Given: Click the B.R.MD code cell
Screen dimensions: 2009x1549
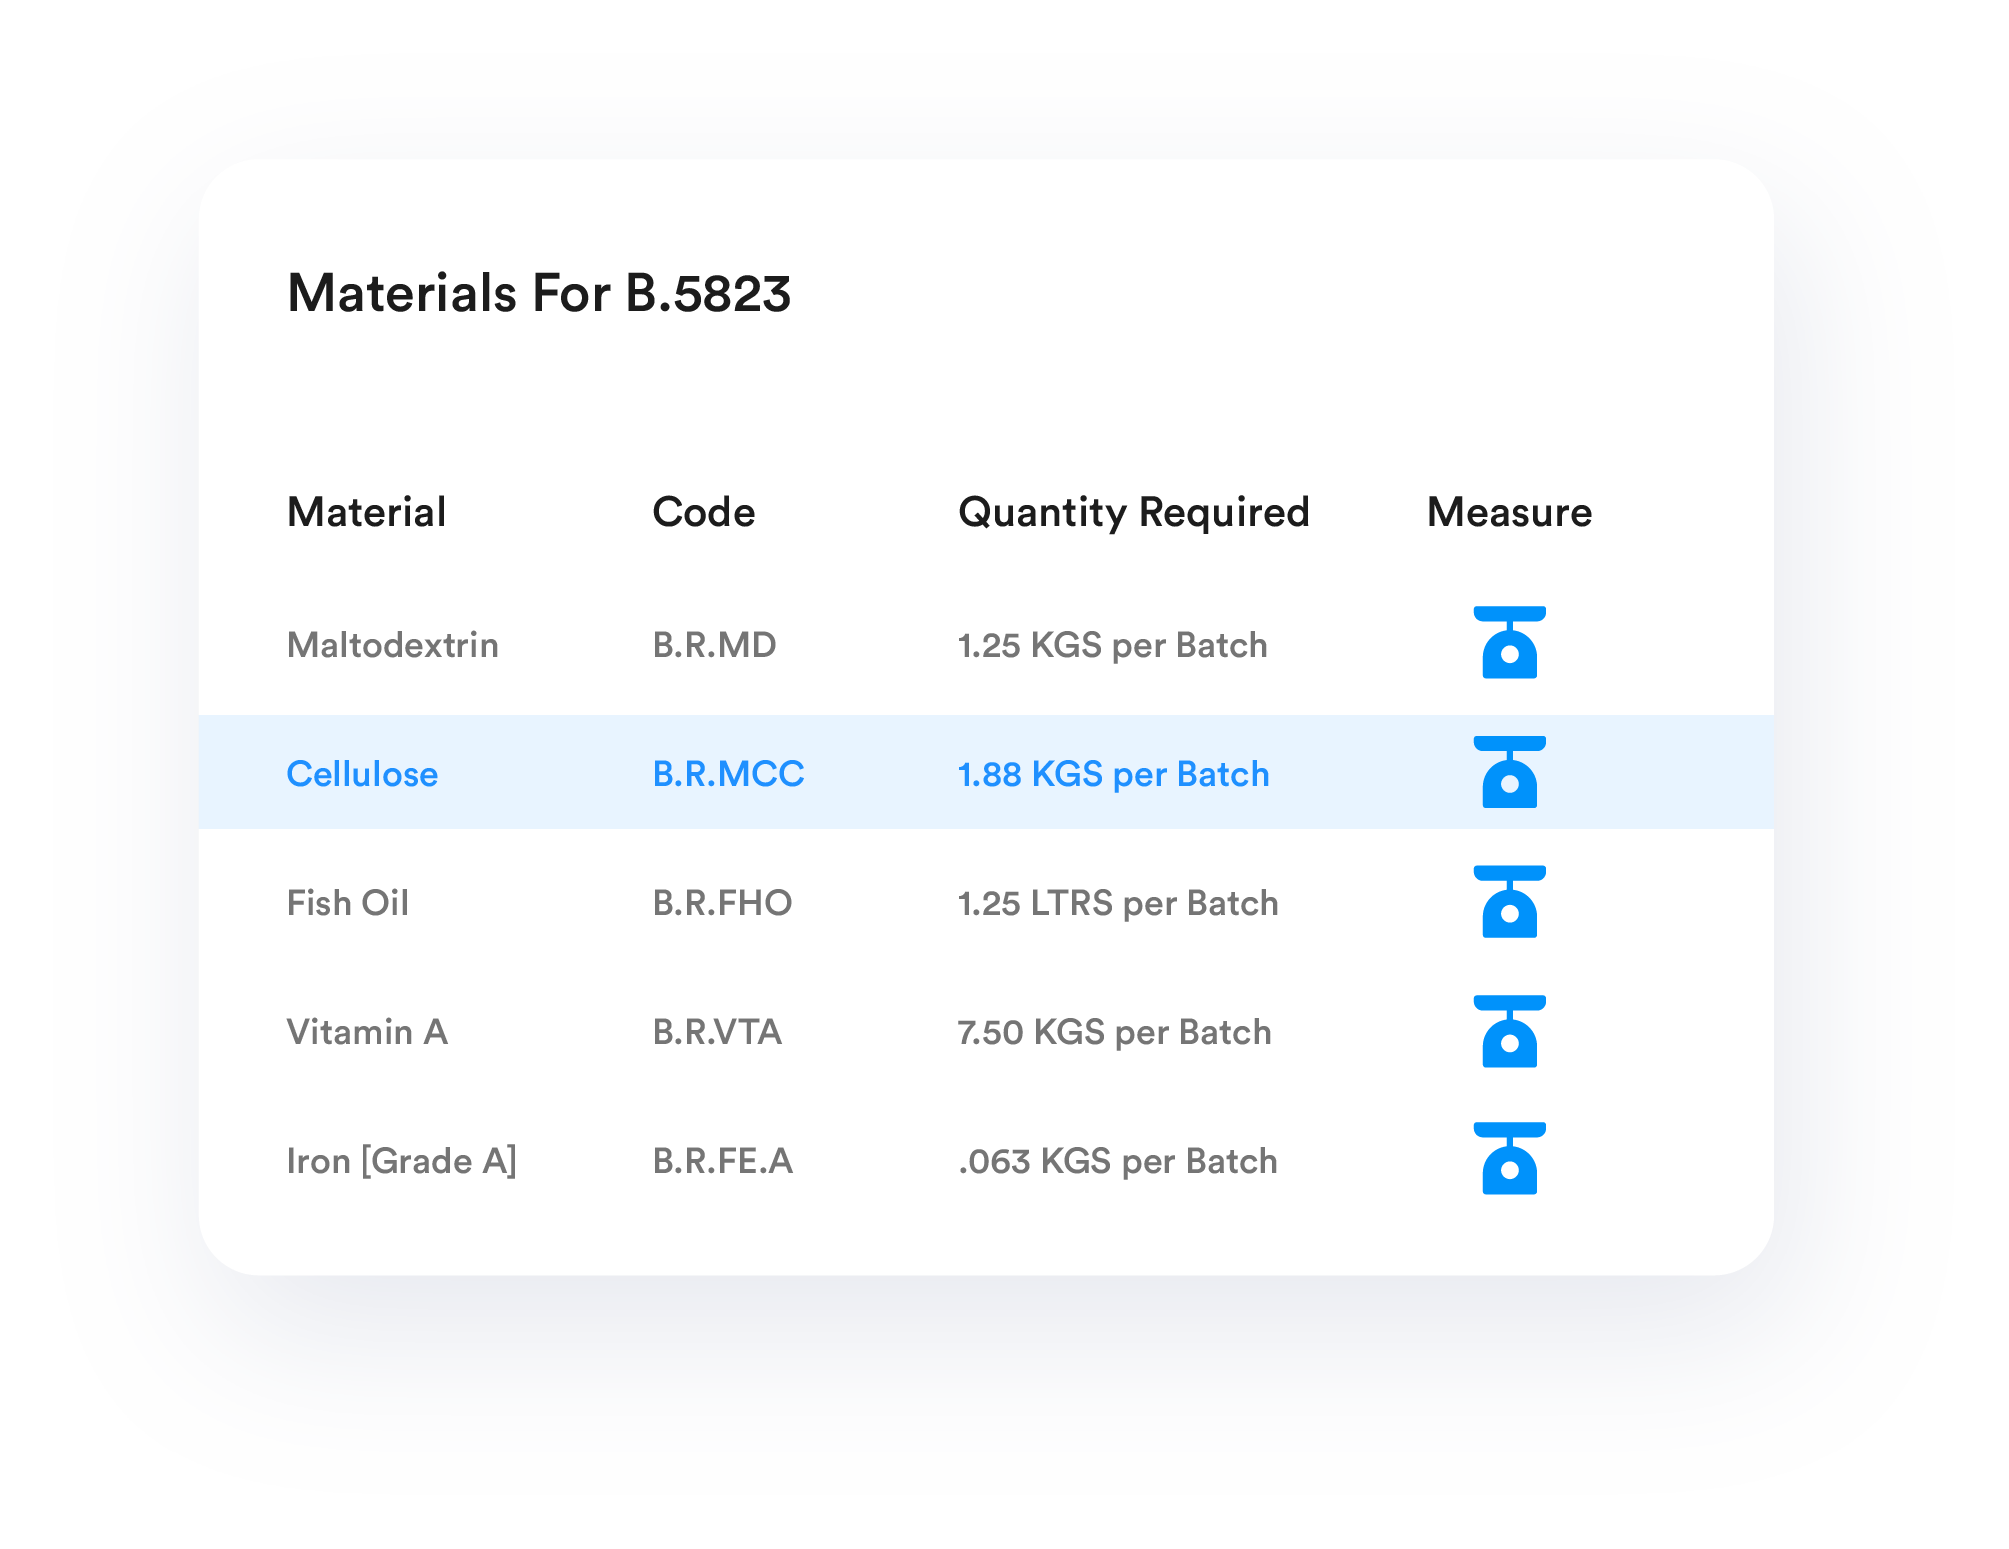Looking at the screenshot, I should pos(714,645).
